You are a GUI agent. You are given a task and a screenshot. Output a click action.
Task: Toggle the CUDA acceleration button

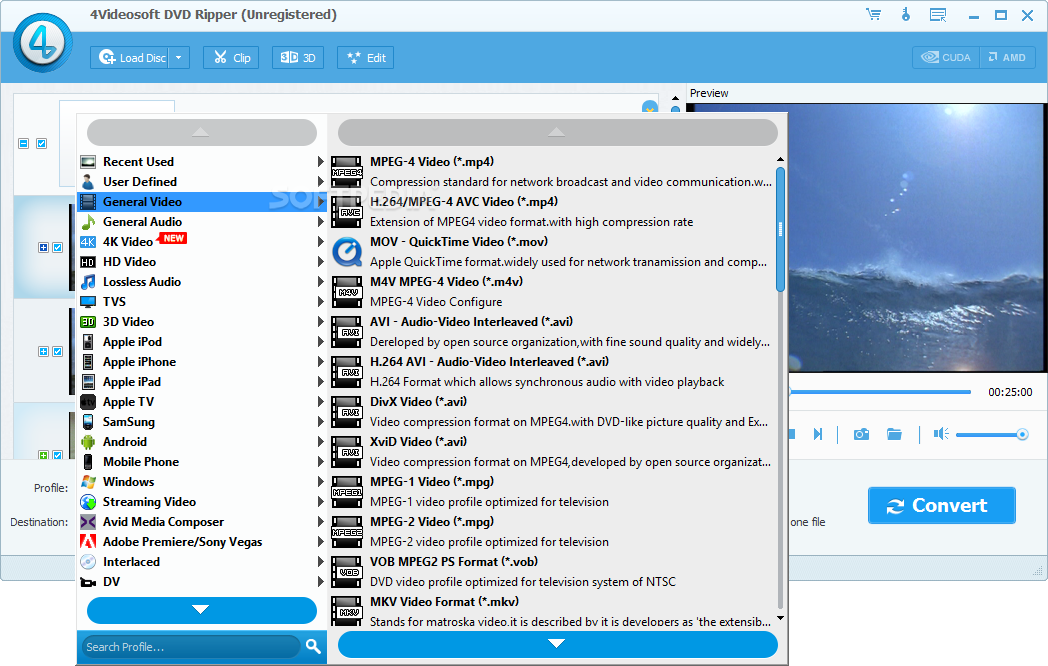coord(946,58)
